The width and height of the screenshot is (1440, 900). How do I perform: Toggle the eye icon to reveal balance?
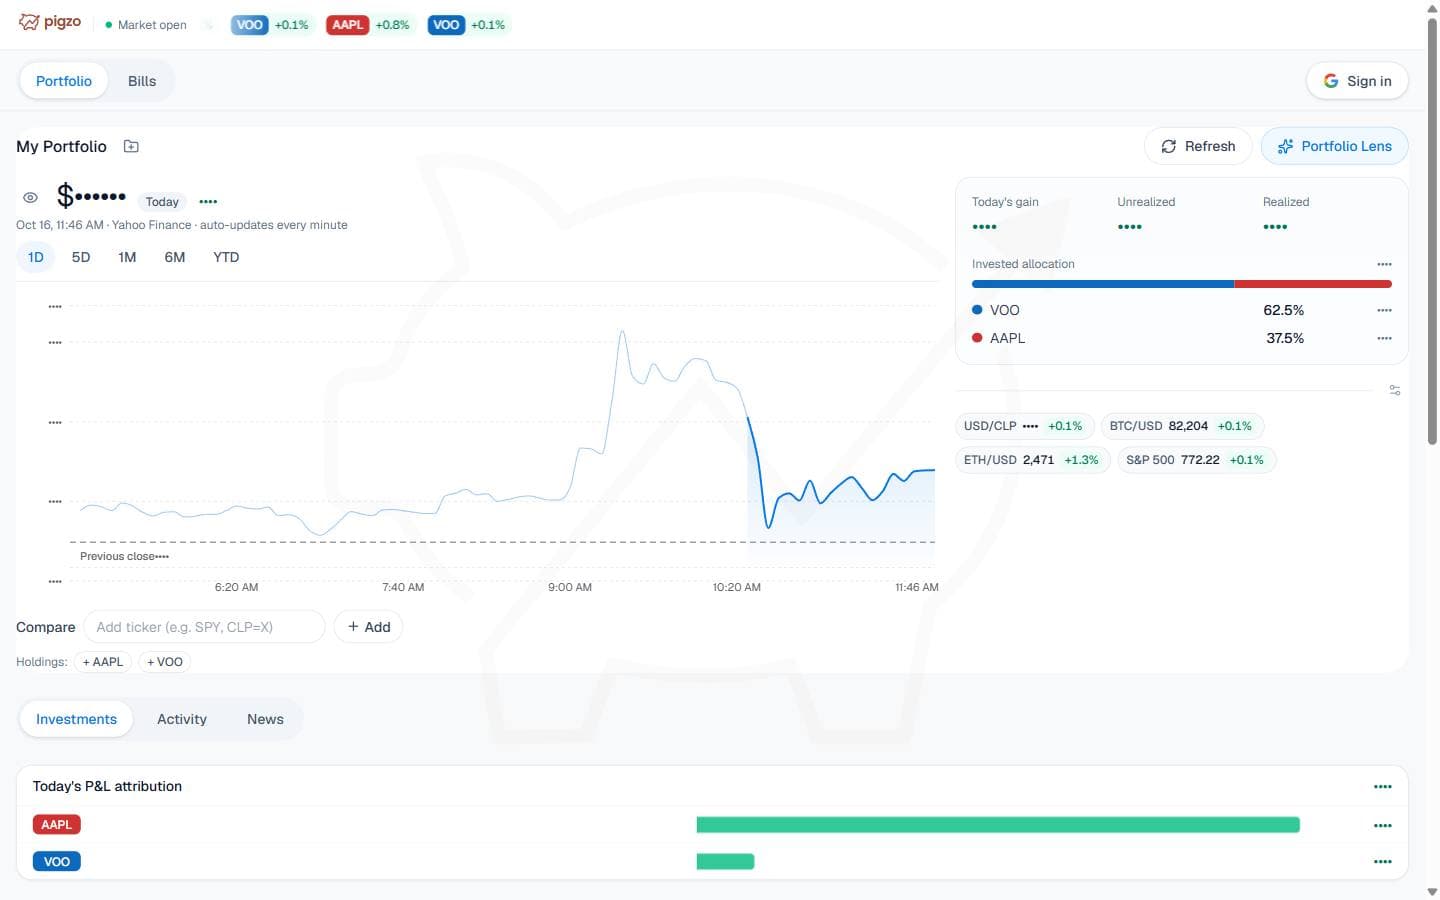click(30, 198)
